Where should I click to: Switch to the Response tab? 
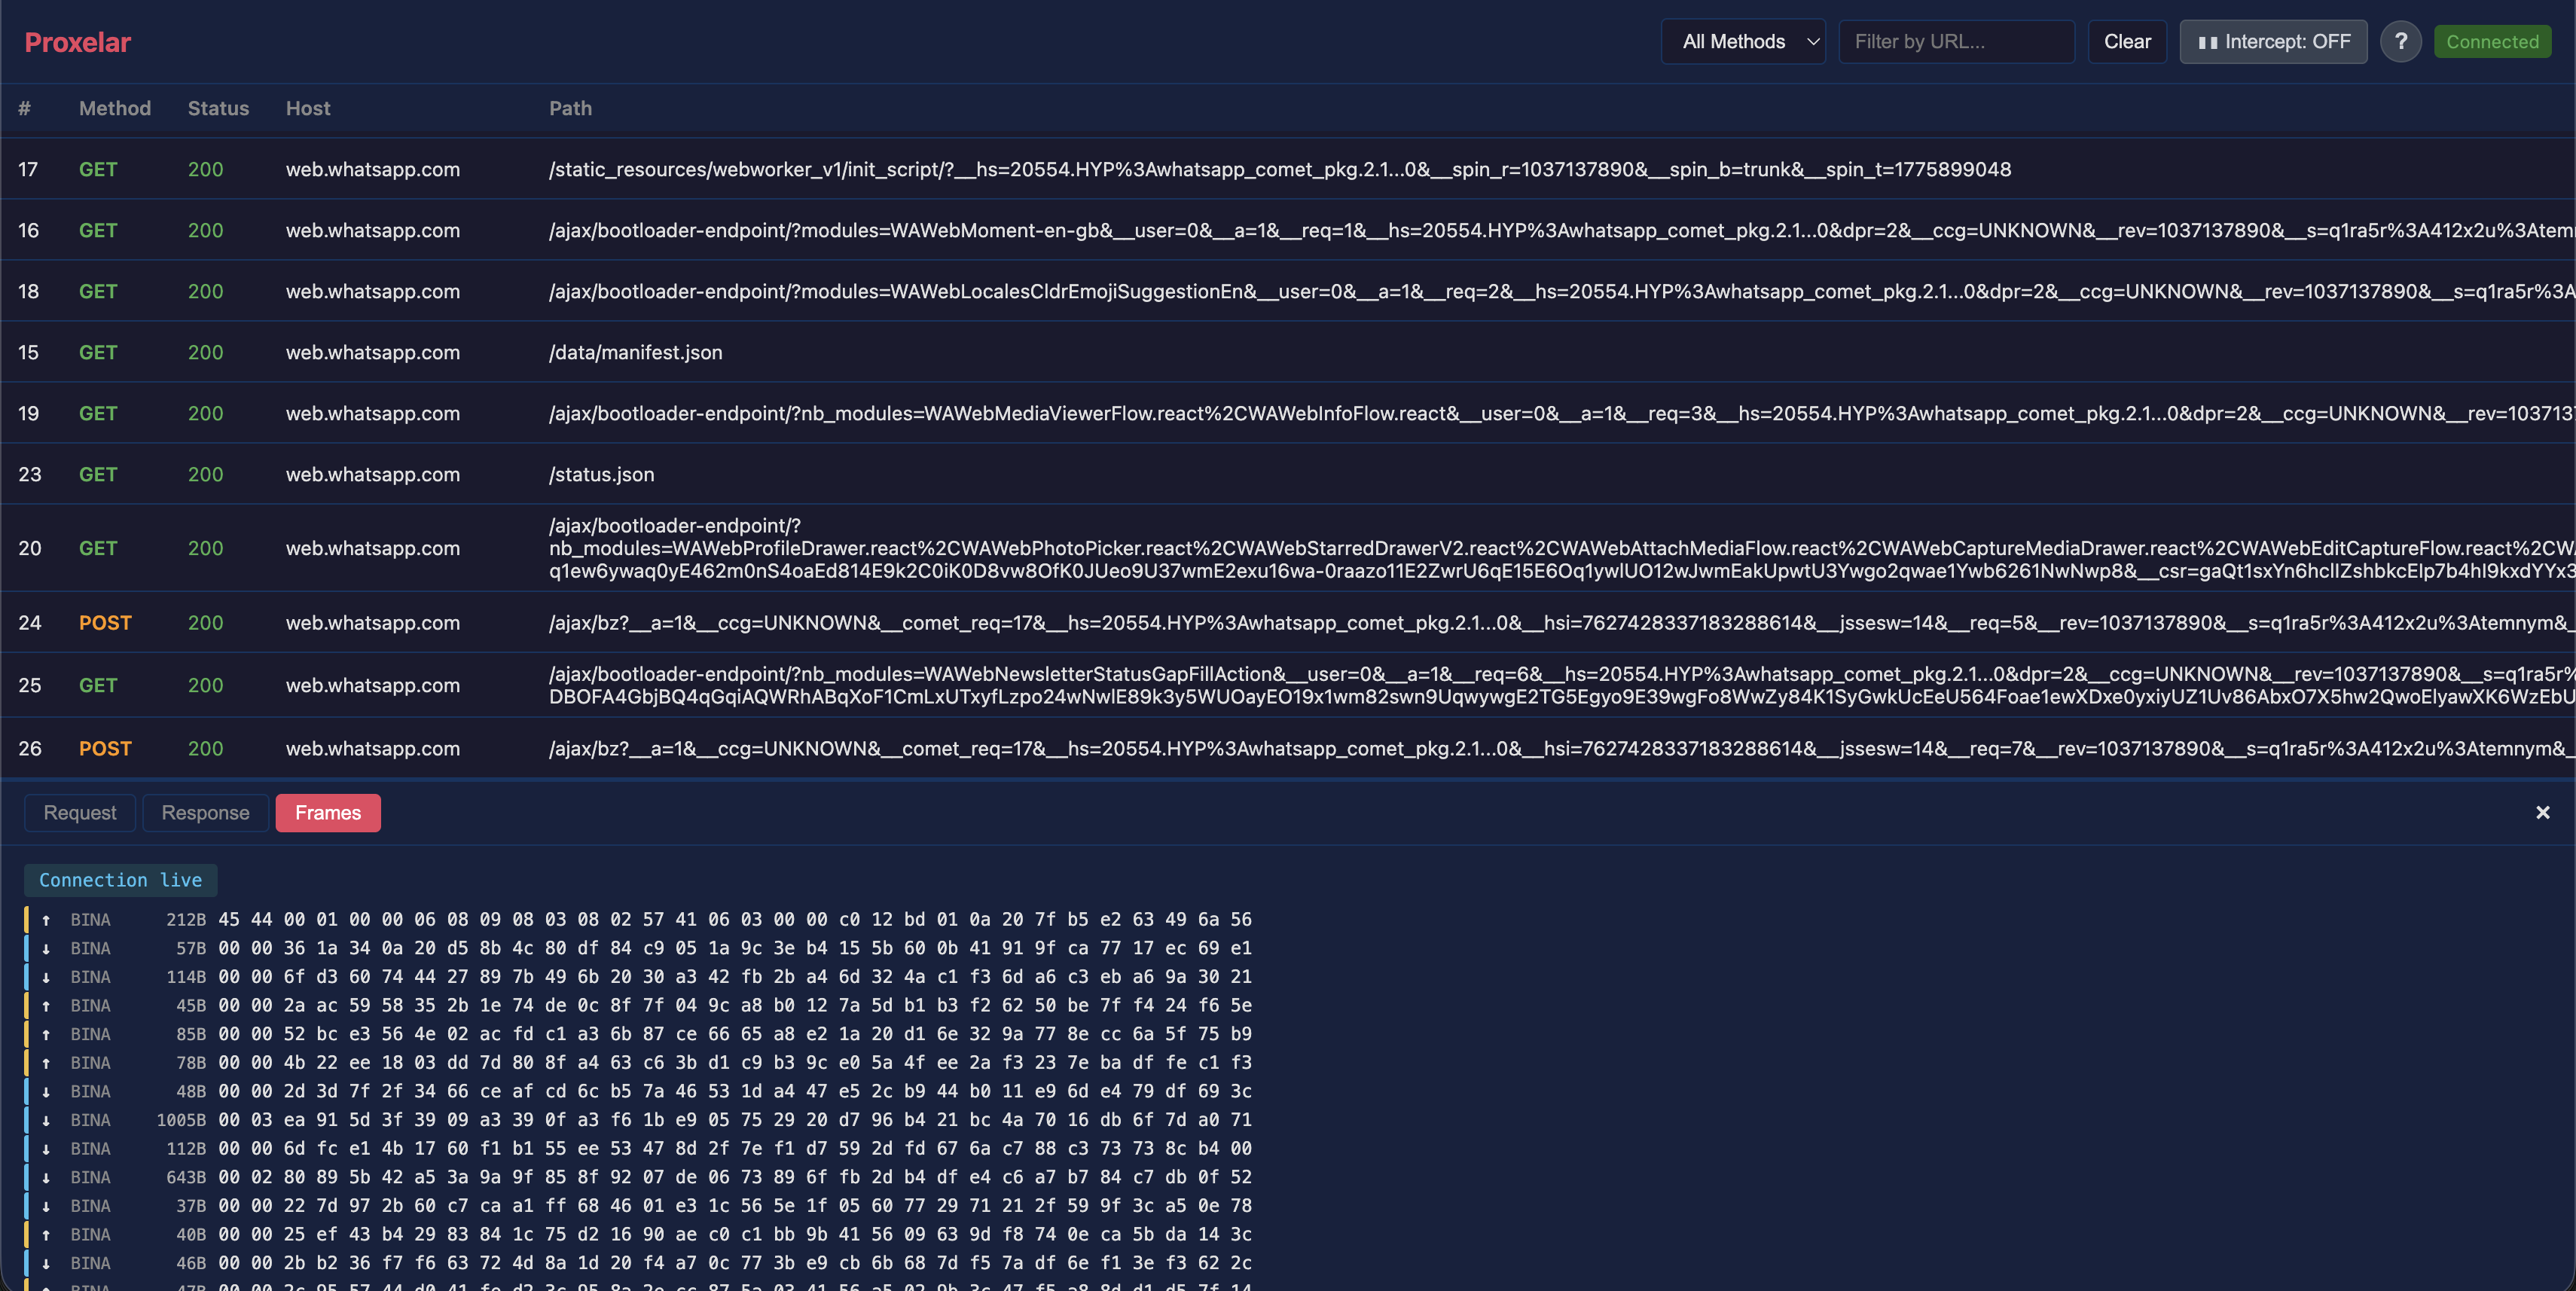[x=206, y=812]
